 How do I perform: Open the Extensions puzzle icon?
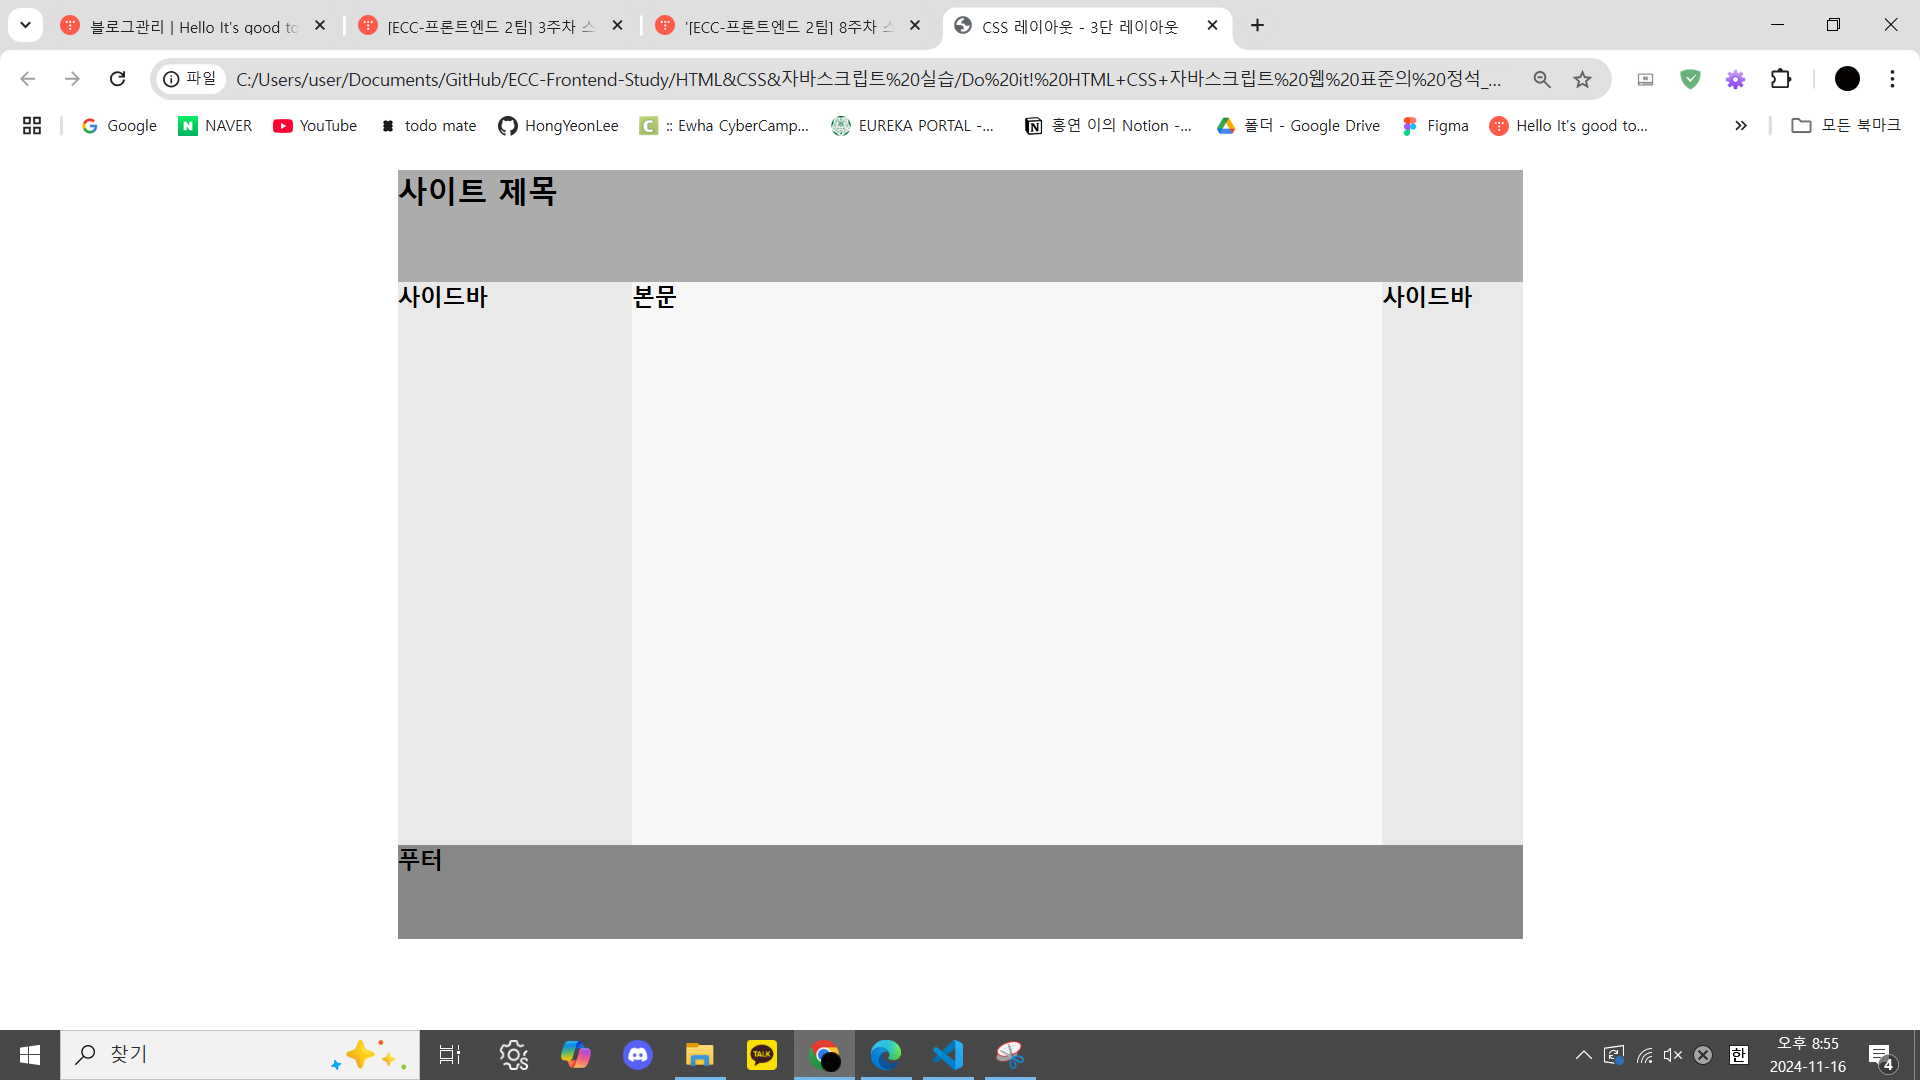(x=1780, y=79)
